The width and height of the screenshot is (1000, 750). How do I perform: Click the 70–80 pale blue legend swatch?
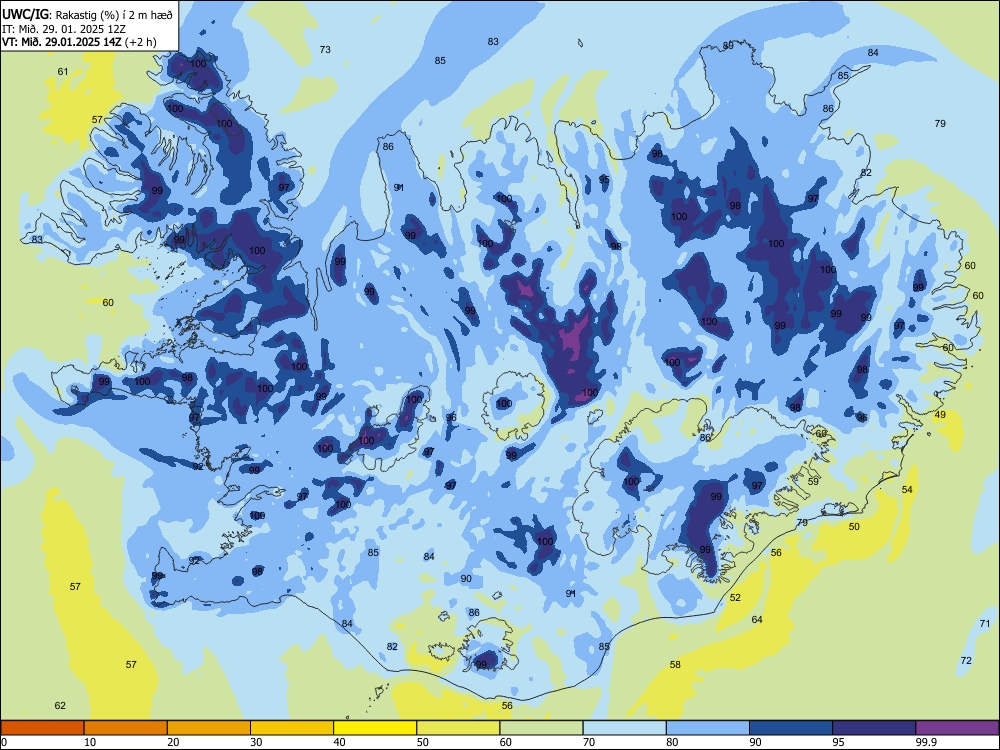(624, 728)
